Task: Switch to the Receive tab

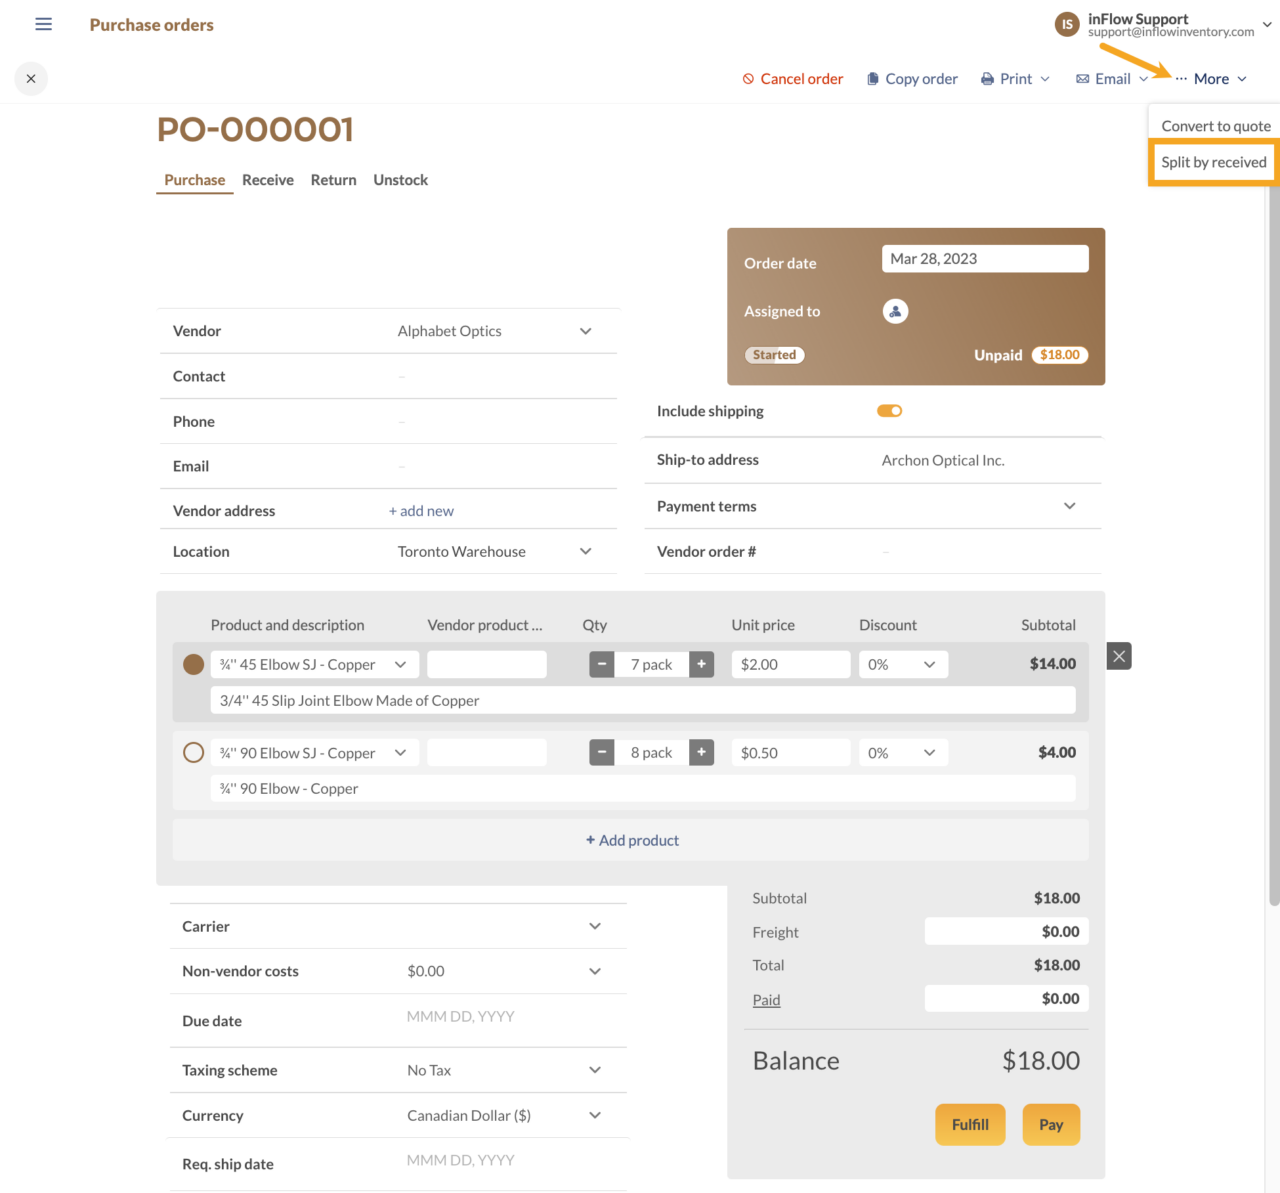Action: [x=268, y=180]
